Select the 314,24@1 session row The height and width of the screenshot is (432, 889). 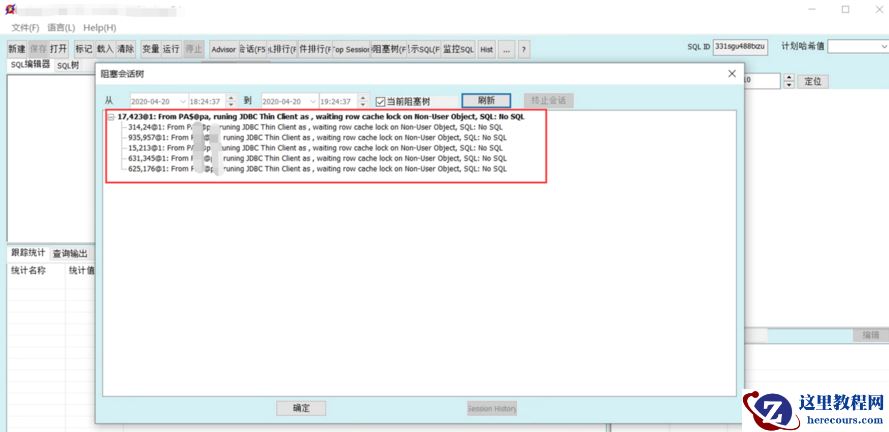(x=315, y=127)
